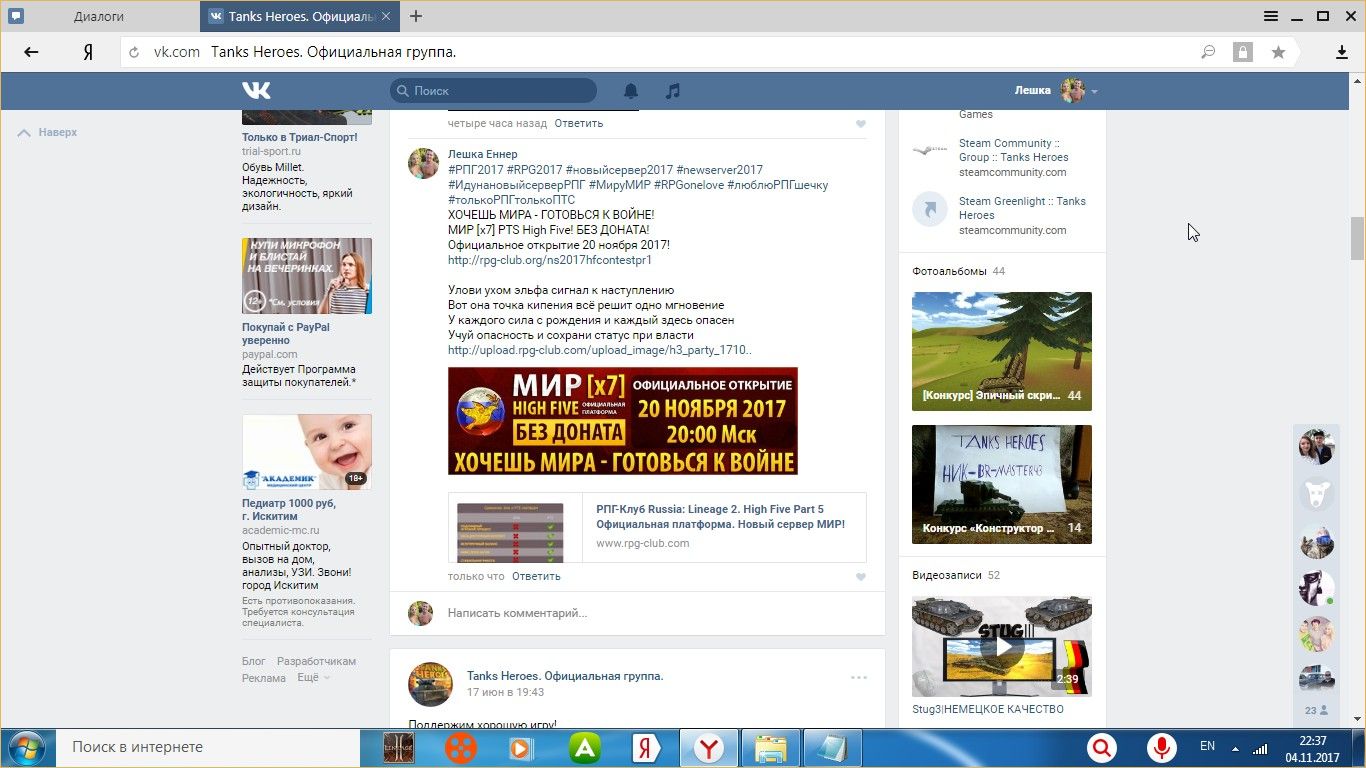Activate the red microphone voice icon
This screenshot has width=1366, height=768.
[1161, 747]
